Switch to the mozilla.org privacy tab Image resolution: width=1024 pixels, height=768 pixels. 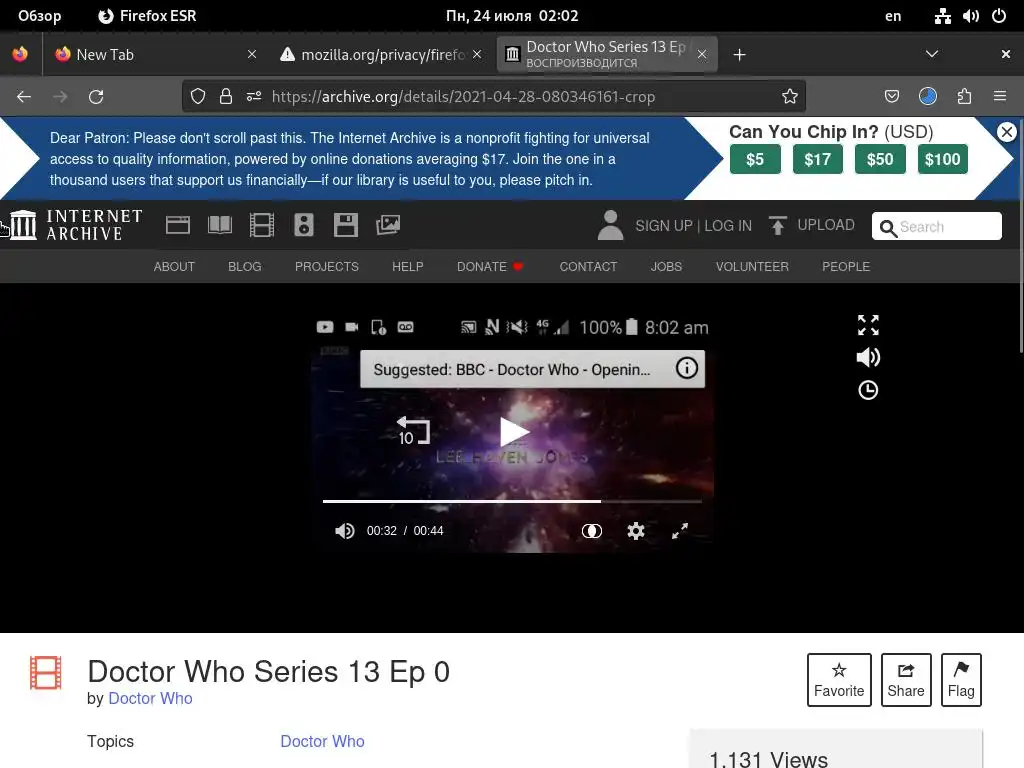tap(381, 55)
